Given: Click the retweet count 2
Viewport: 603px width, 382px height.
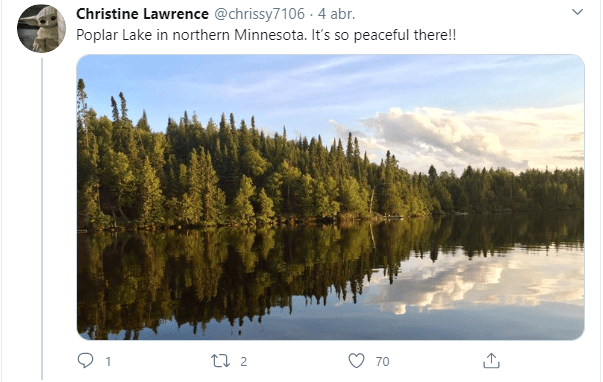Looking at the screenshot, I should [243, 362].
